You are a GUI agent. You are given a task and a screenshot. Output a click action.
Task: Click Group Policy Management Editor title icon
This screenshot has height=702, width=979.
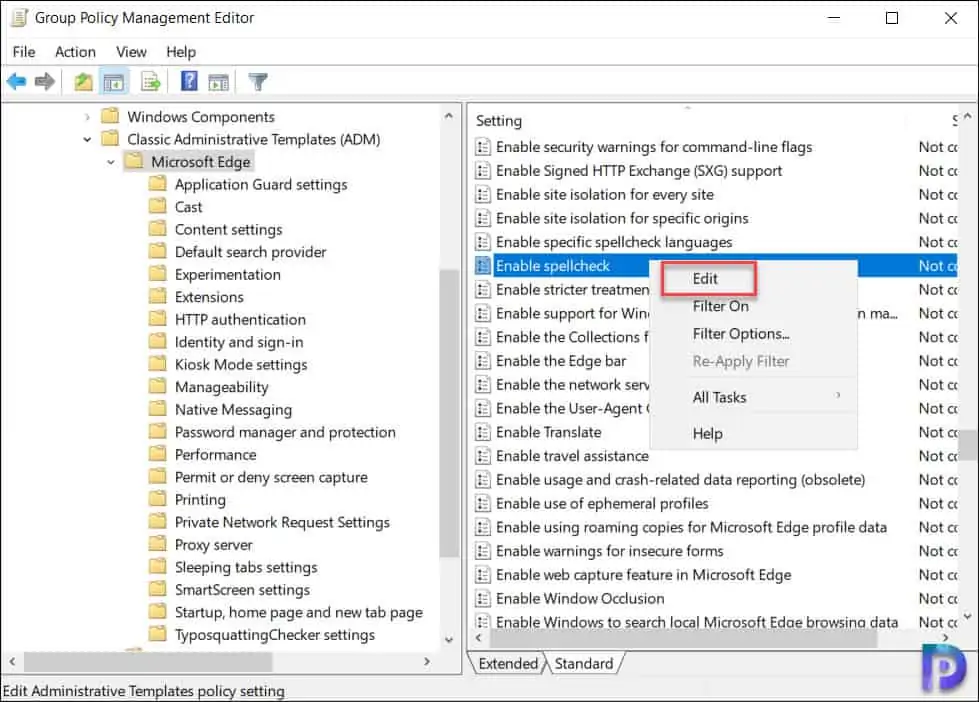coord(19,18)
